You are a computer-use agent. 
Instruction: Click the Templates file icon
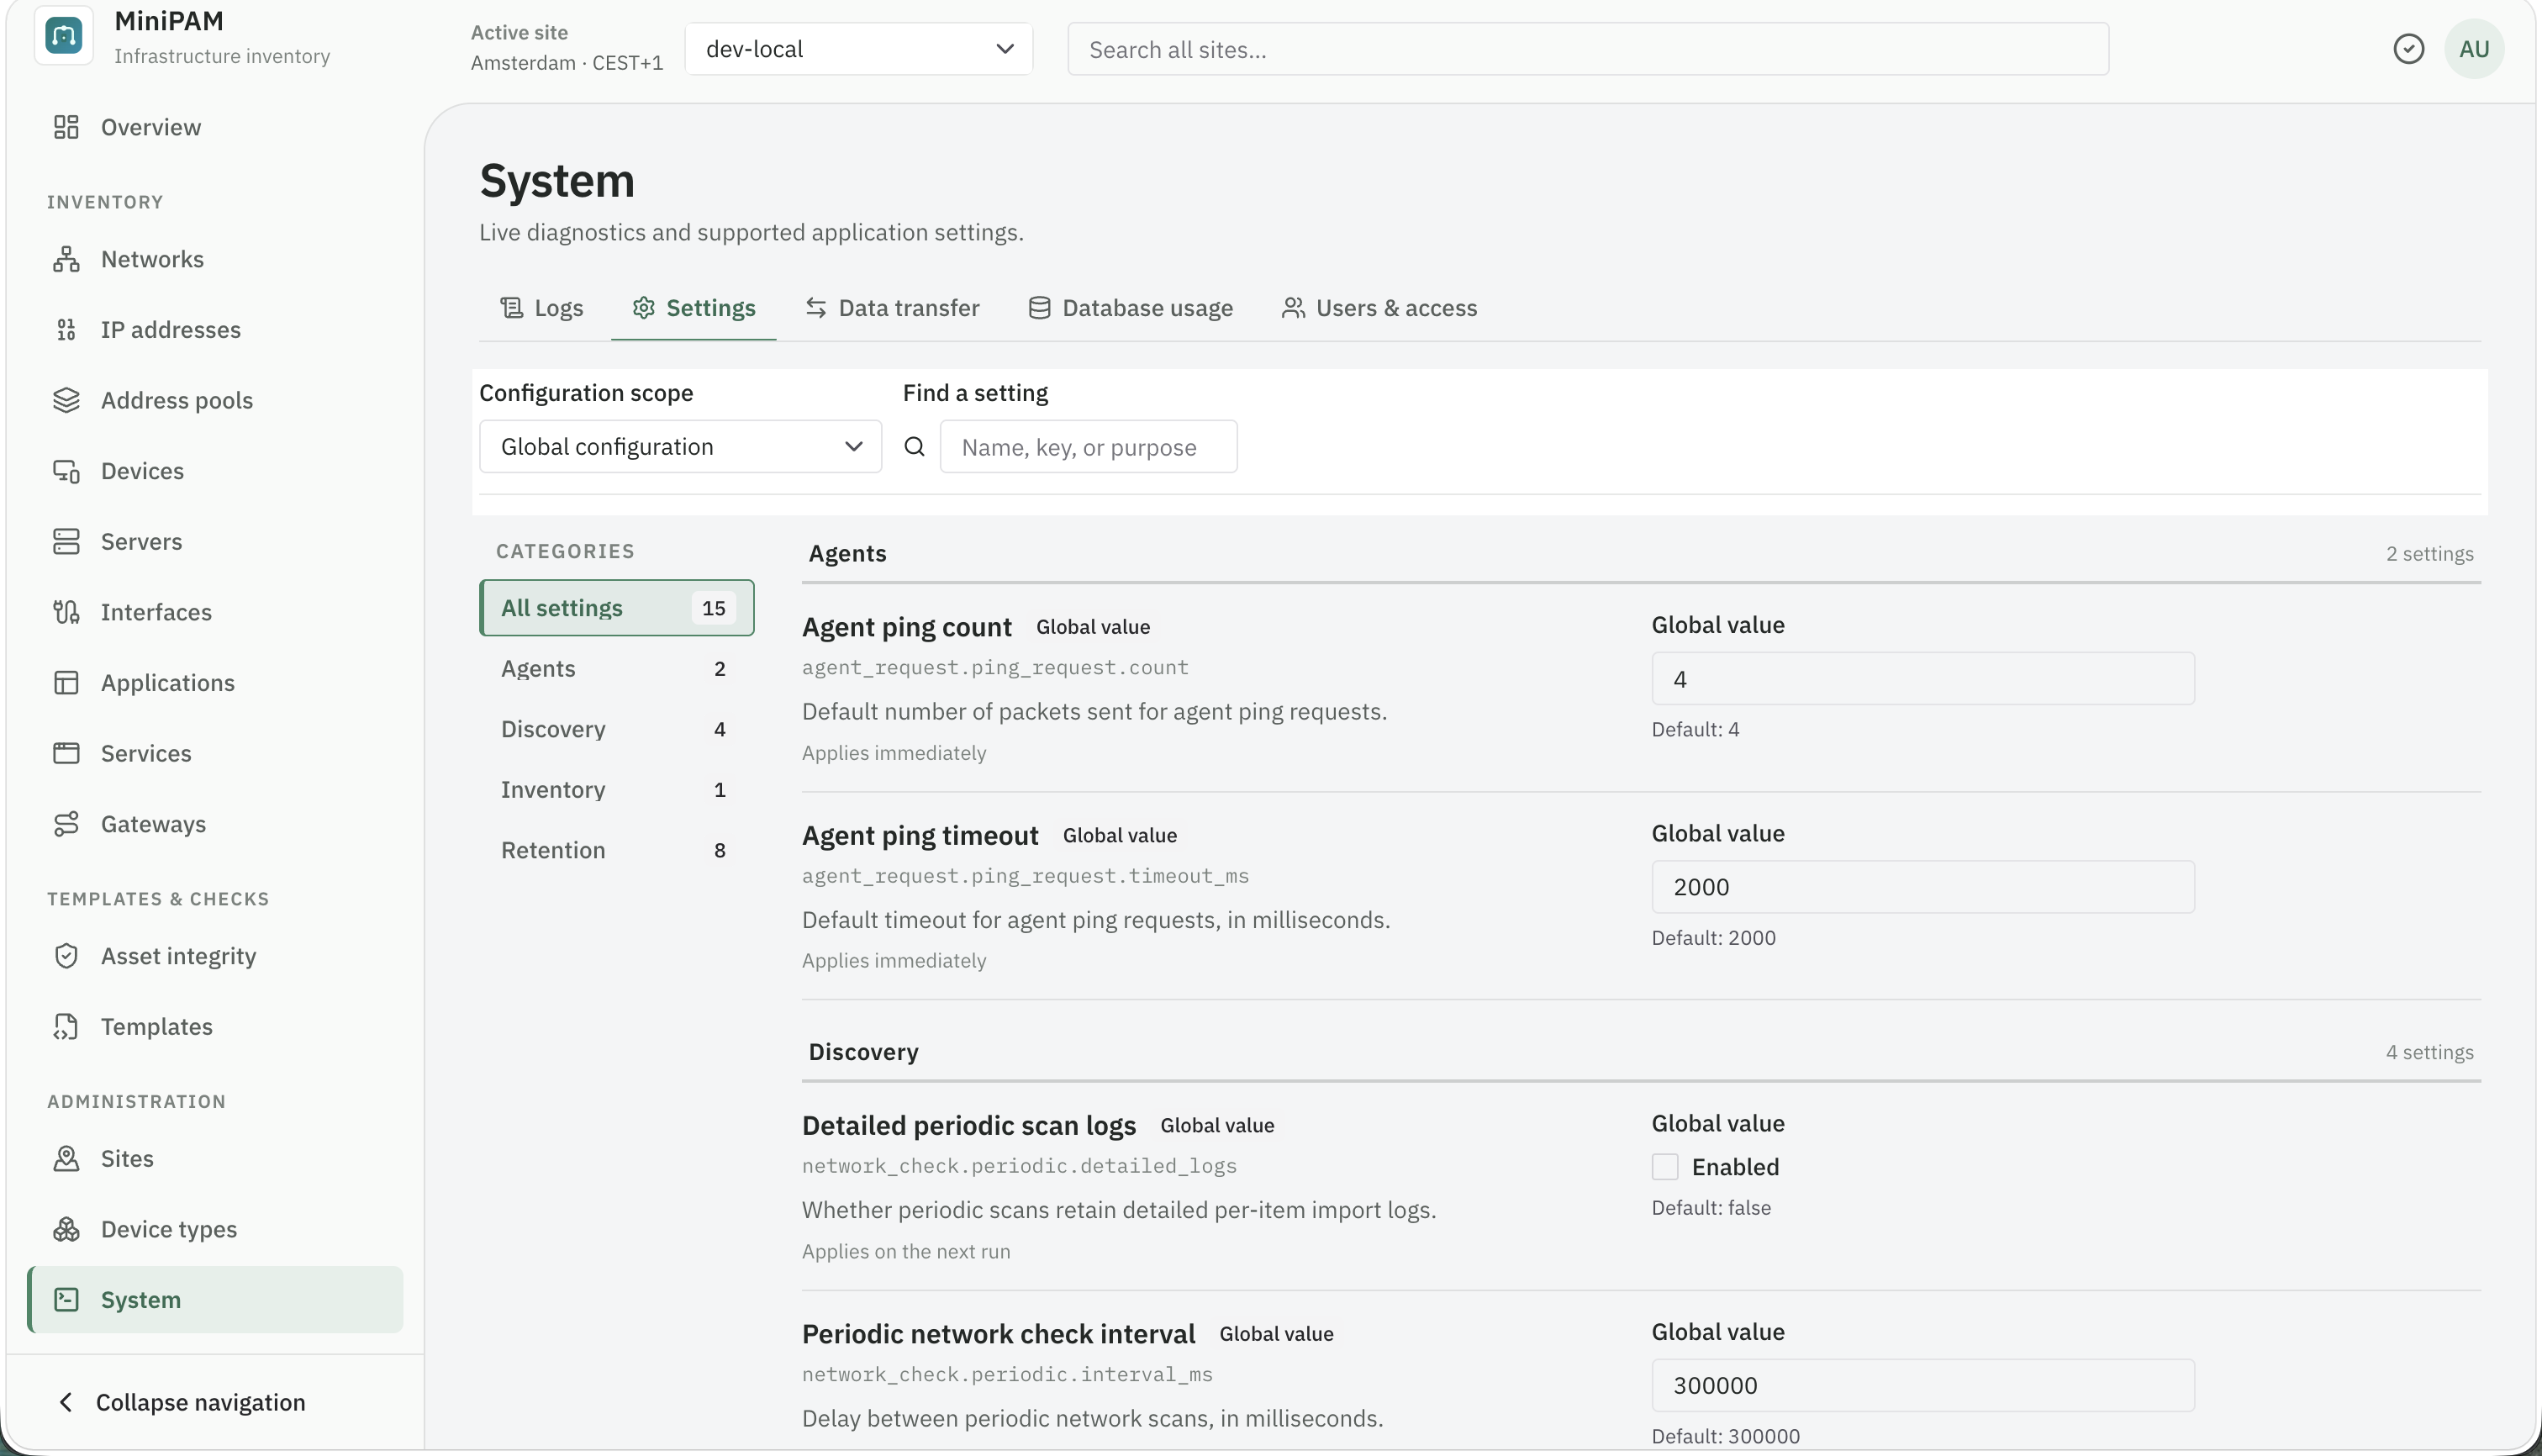click(66, 1027)
